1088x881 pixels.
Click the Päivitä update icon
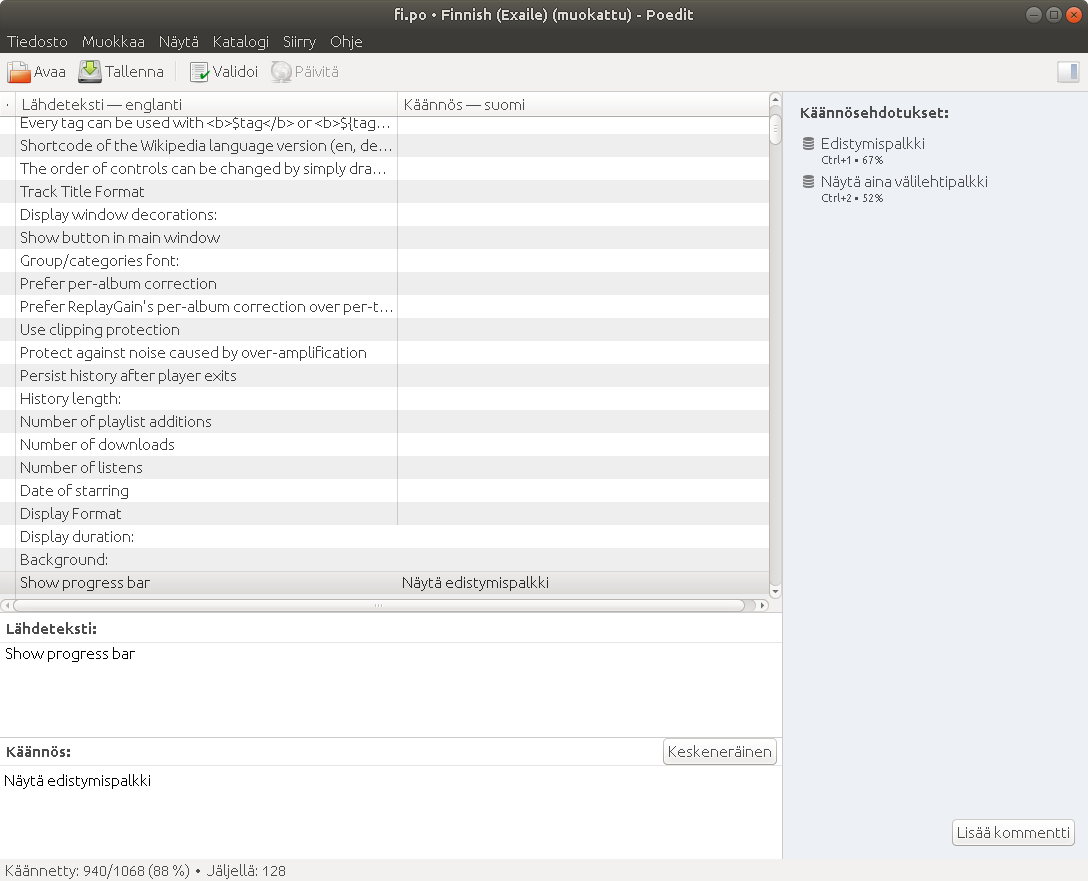(x=281, y=72)
